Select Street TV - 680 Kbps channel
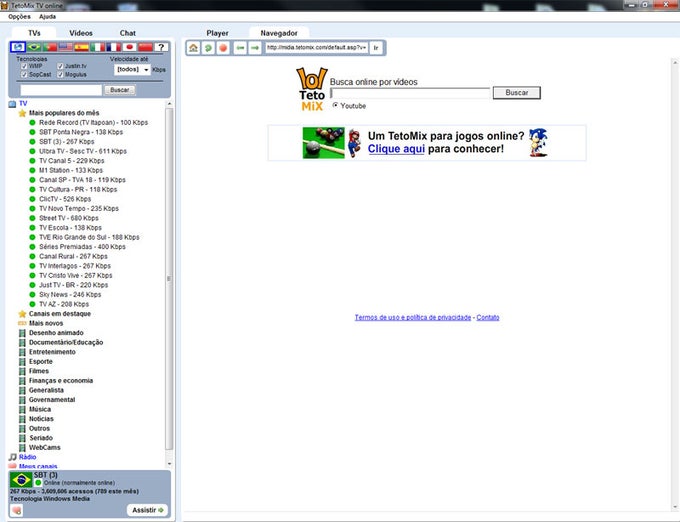The height and width of the screenshot is (522, 680). (69, 218)
